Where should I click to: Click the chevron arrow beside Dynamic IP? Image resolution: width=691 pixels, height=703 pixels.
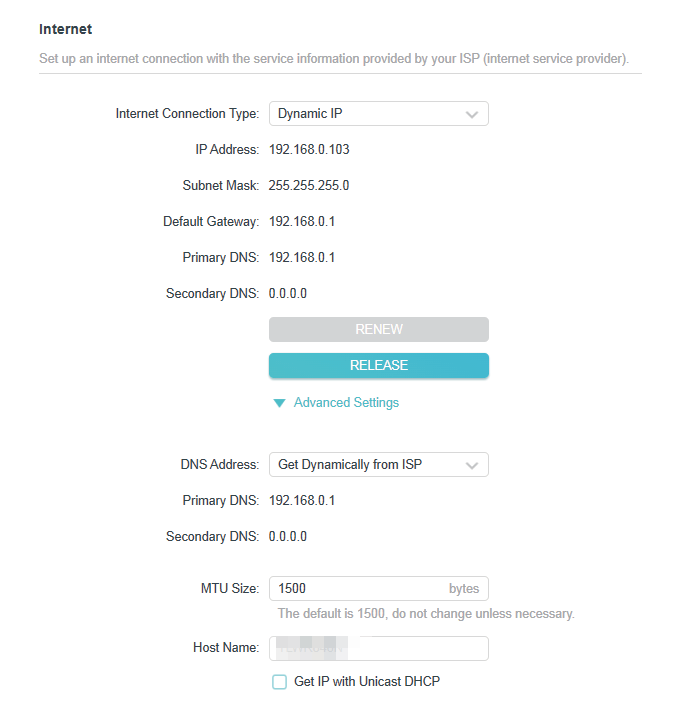[472, 114]
